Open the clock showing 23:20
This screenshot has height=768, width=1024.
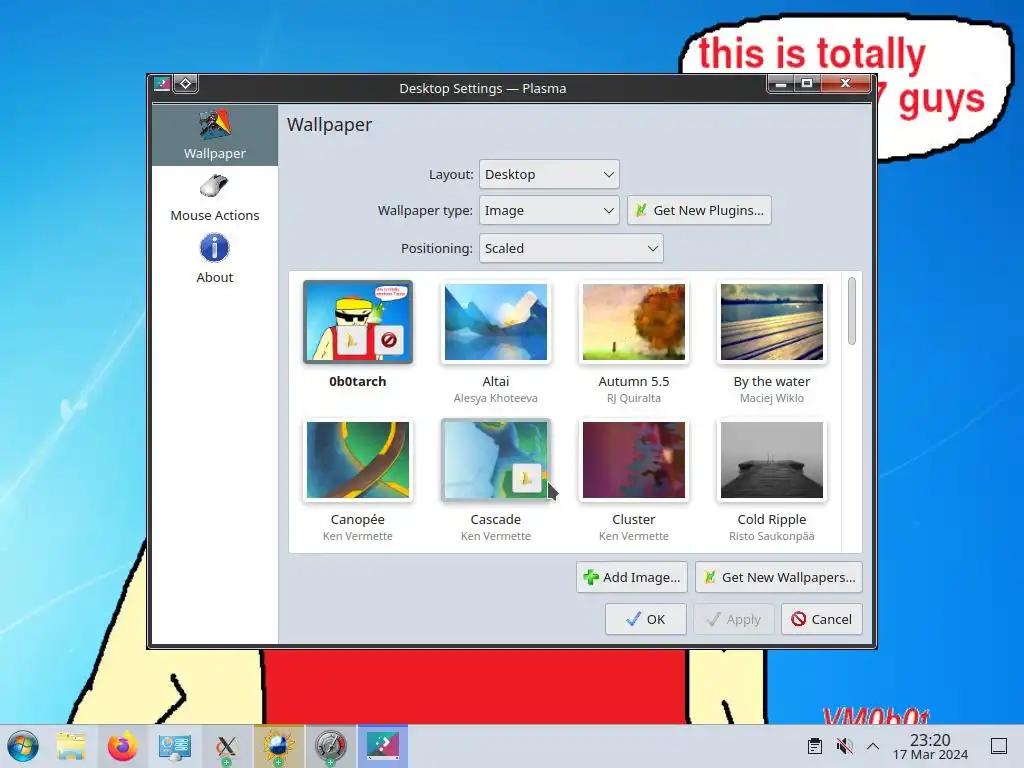point(930,746)
